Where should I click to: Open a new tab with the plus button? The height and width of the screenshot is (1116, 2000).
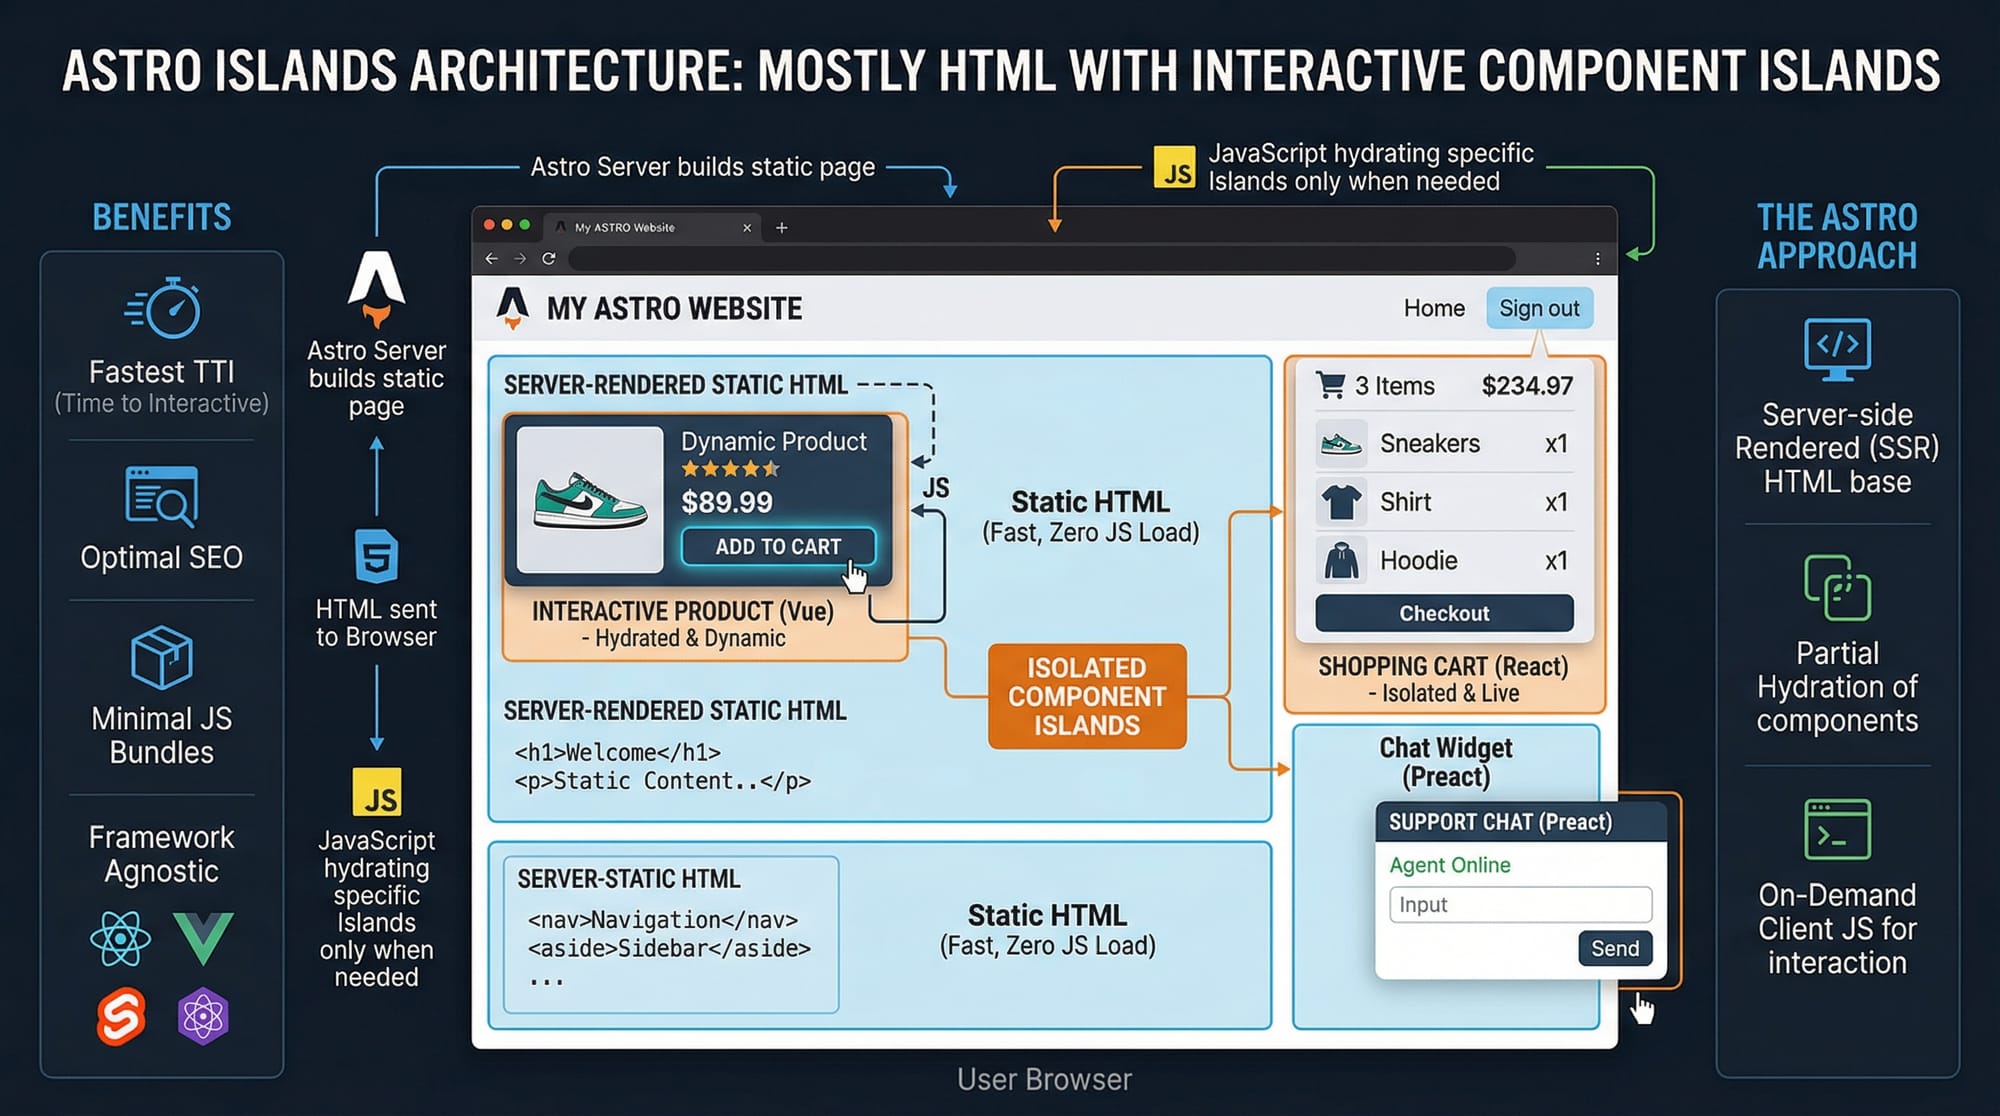click(781, 228)
